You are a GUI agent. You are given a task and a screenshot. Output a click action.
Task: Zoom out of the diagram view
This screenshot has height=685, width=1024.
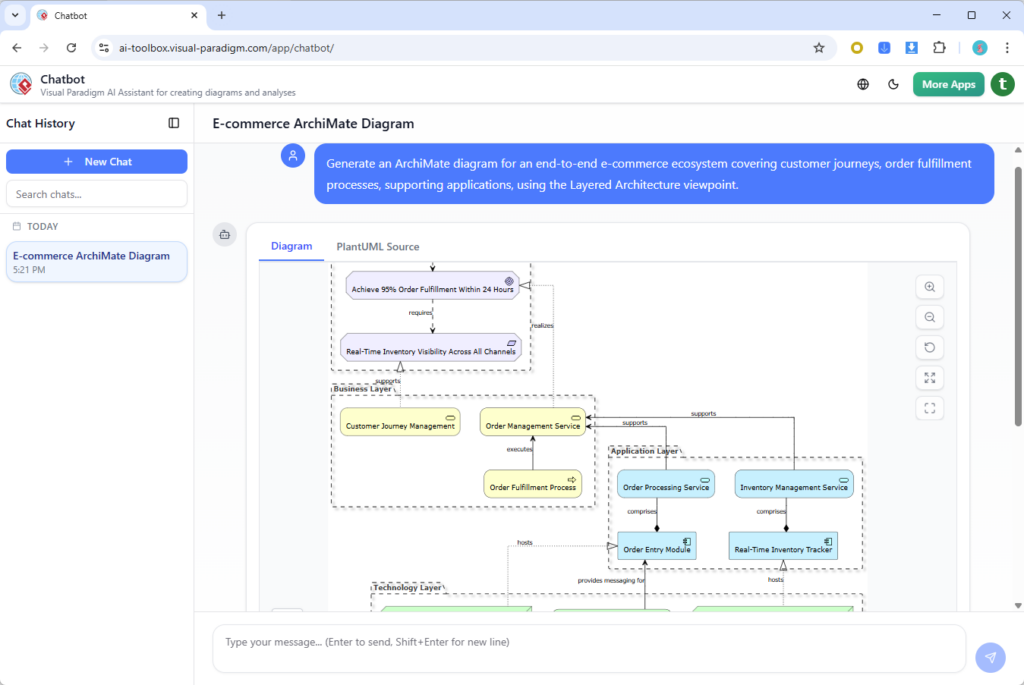click(x=930, y=317)
